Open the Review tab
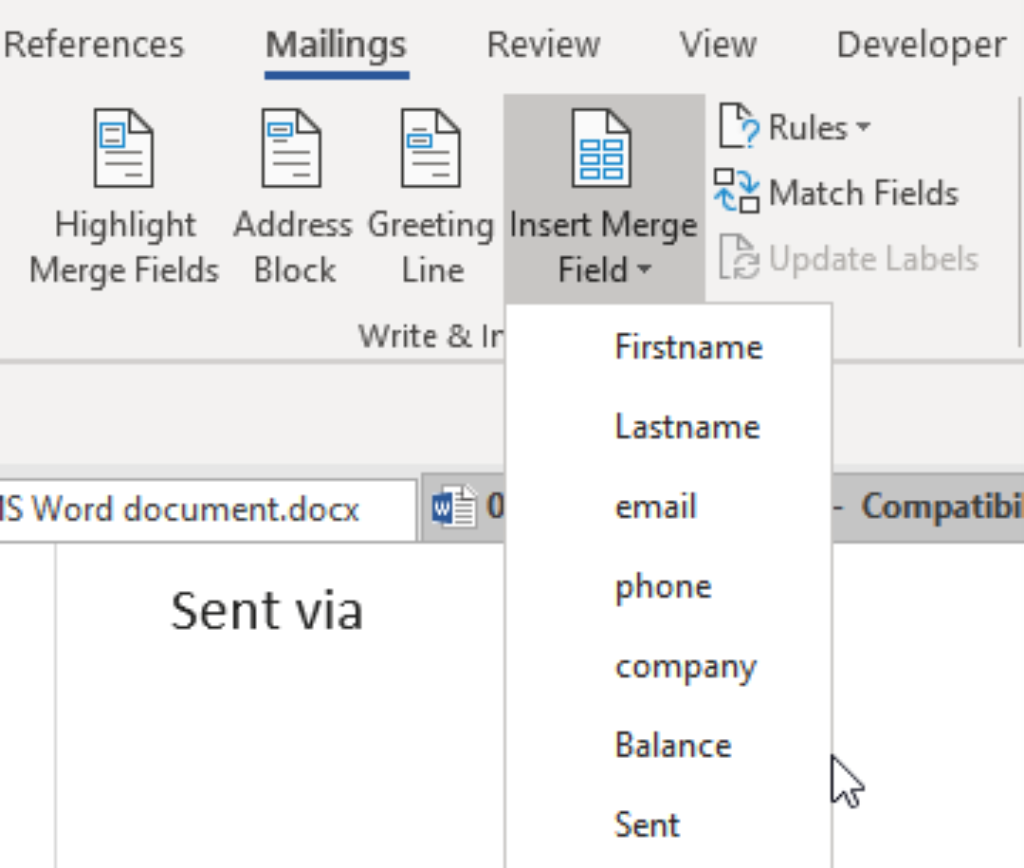 [543, 44]
